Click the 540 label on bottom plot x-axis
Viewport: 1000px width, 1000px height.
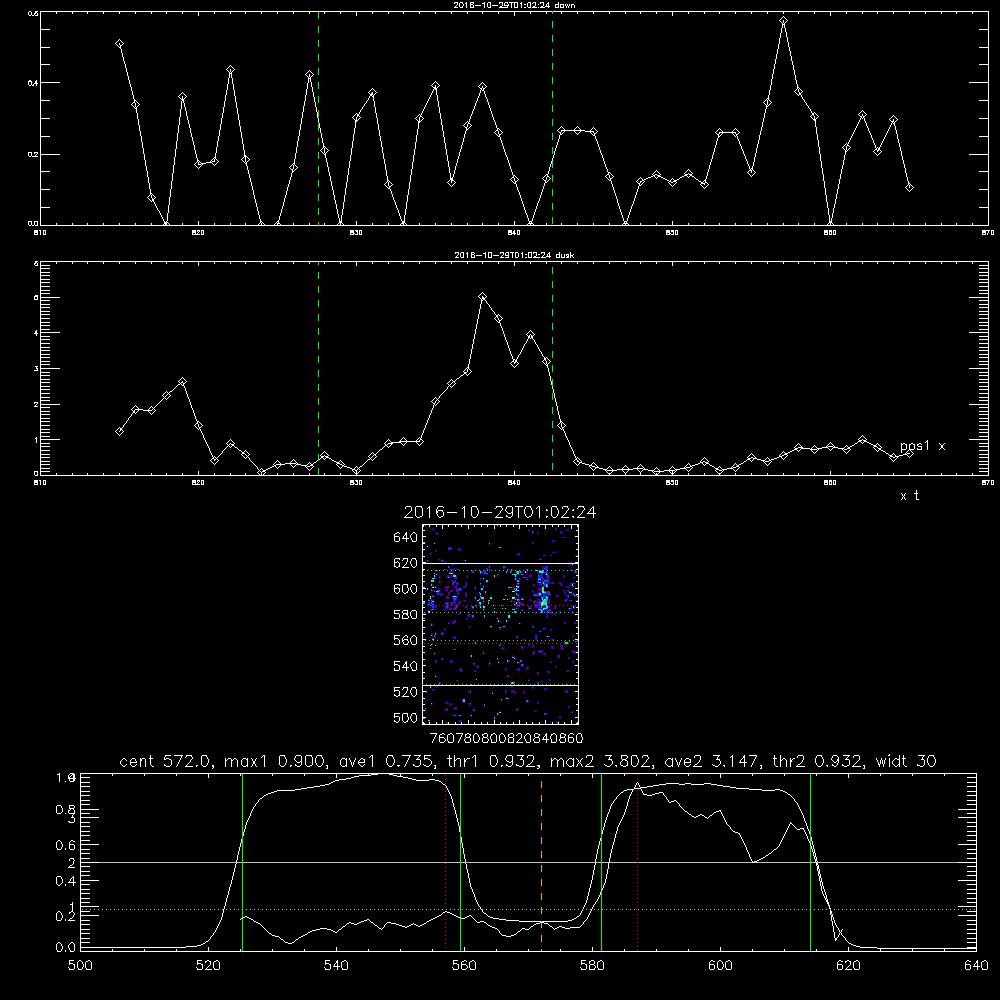tap(336, 966)
